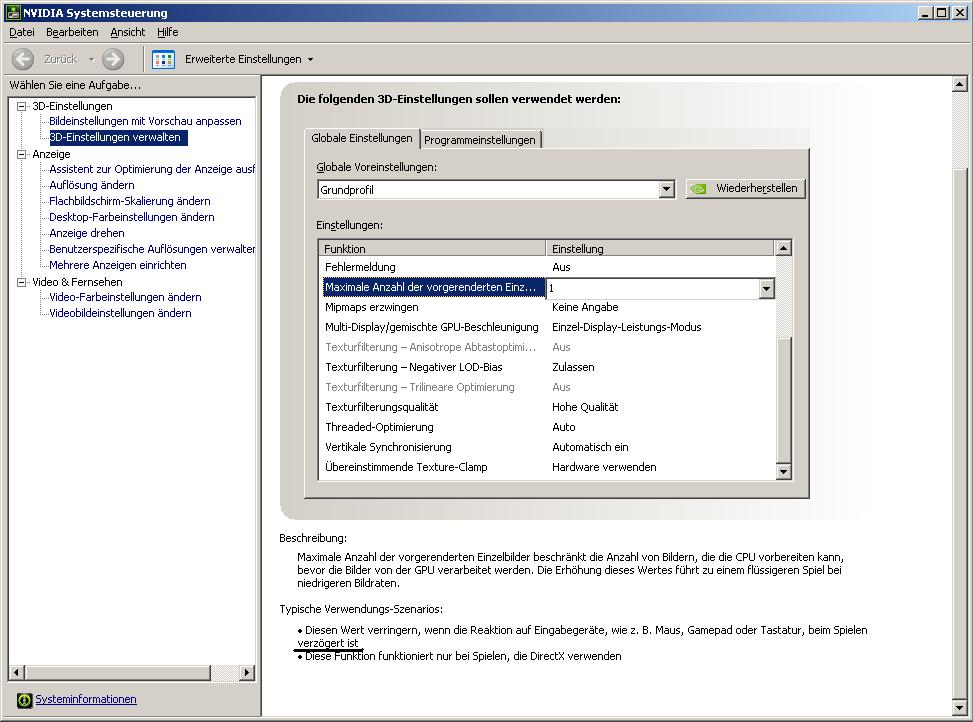Select Videobildeinstellungen ändern
This screenshot has width=973, height=722.
[120, 313]
